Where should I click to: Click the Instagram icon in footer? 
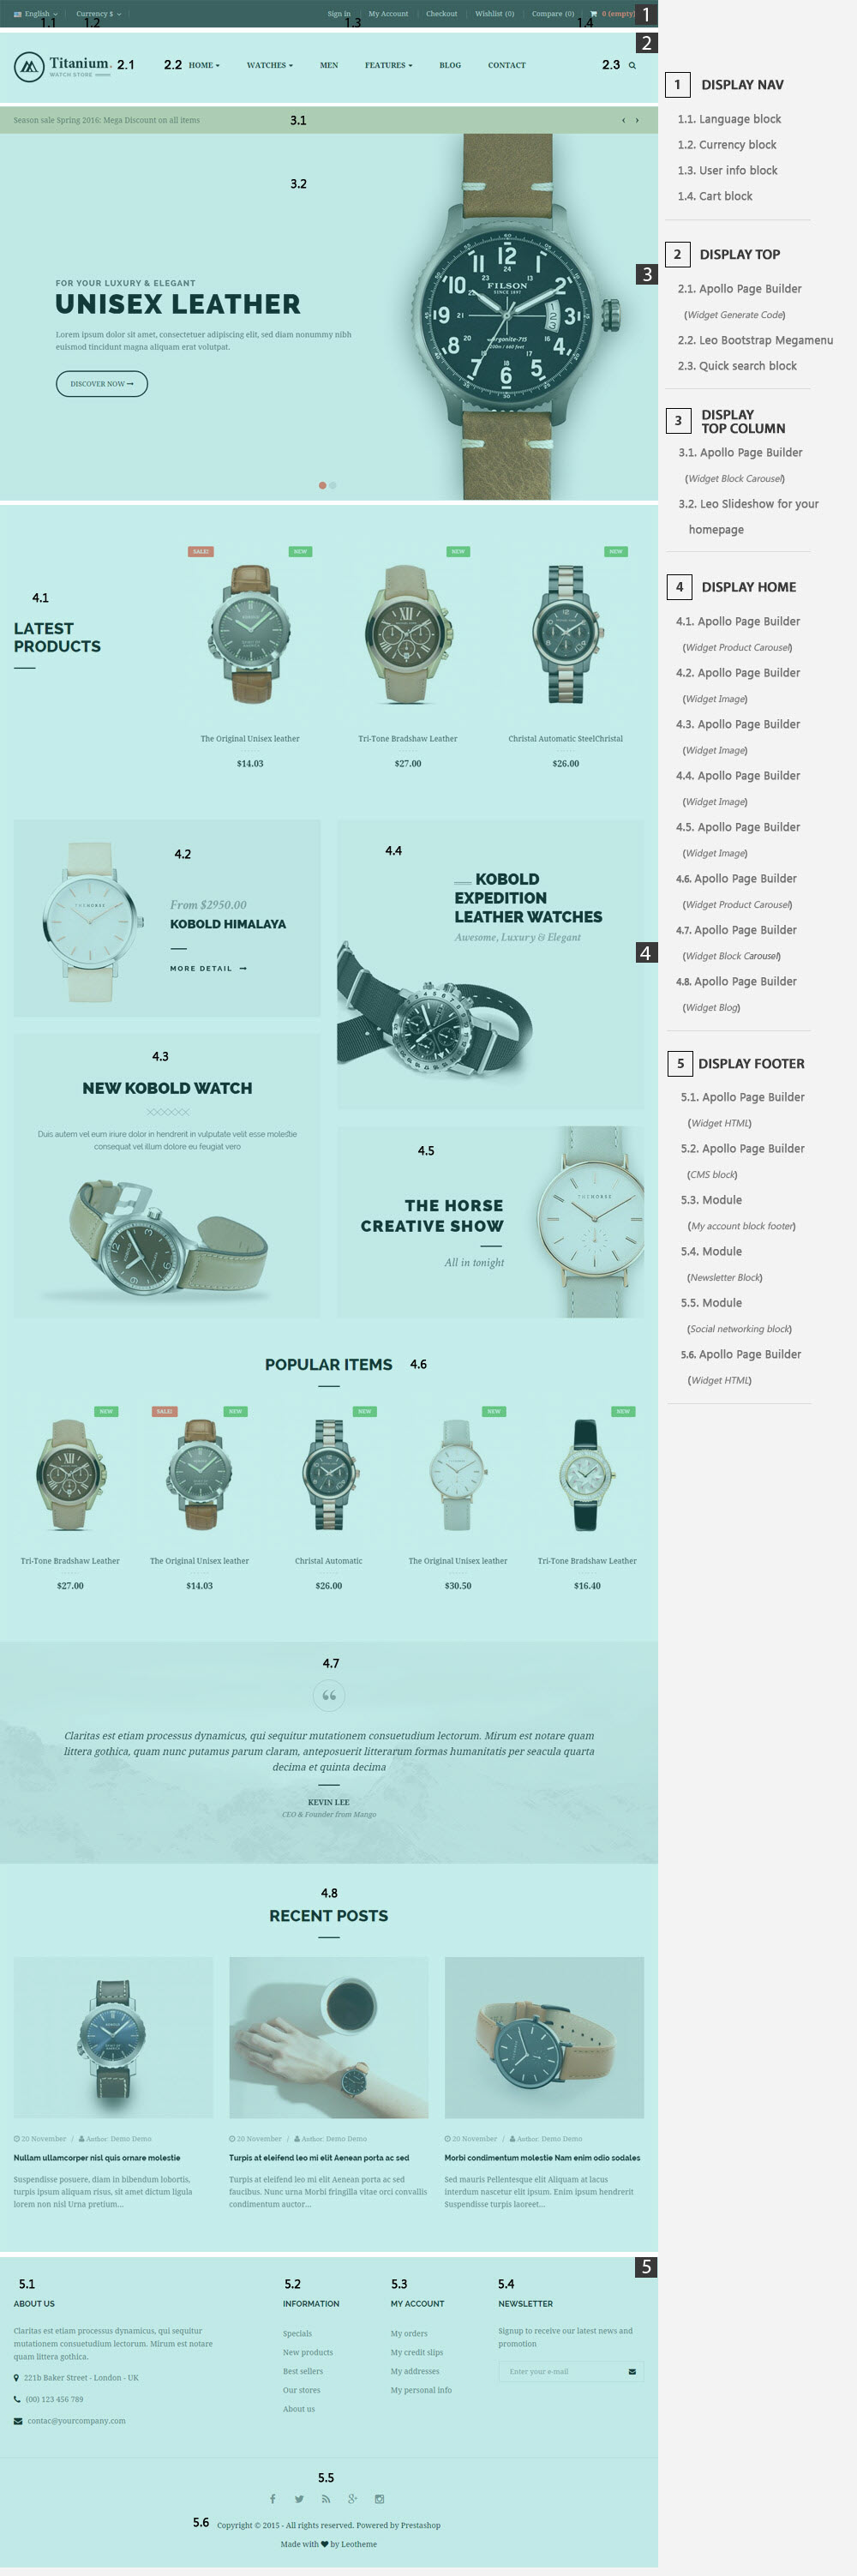tap(379, 2498)
